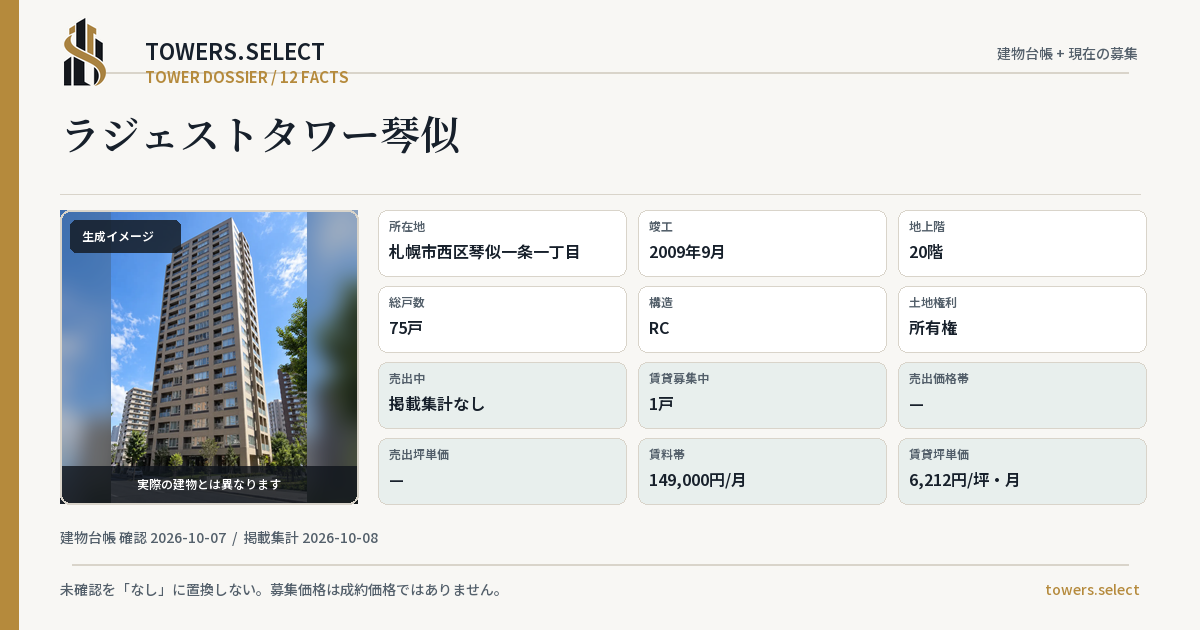This screenshot has height=630, width=1200.
Task: Click the TOWERS.SELECT brand name
Action: point(235,52)
